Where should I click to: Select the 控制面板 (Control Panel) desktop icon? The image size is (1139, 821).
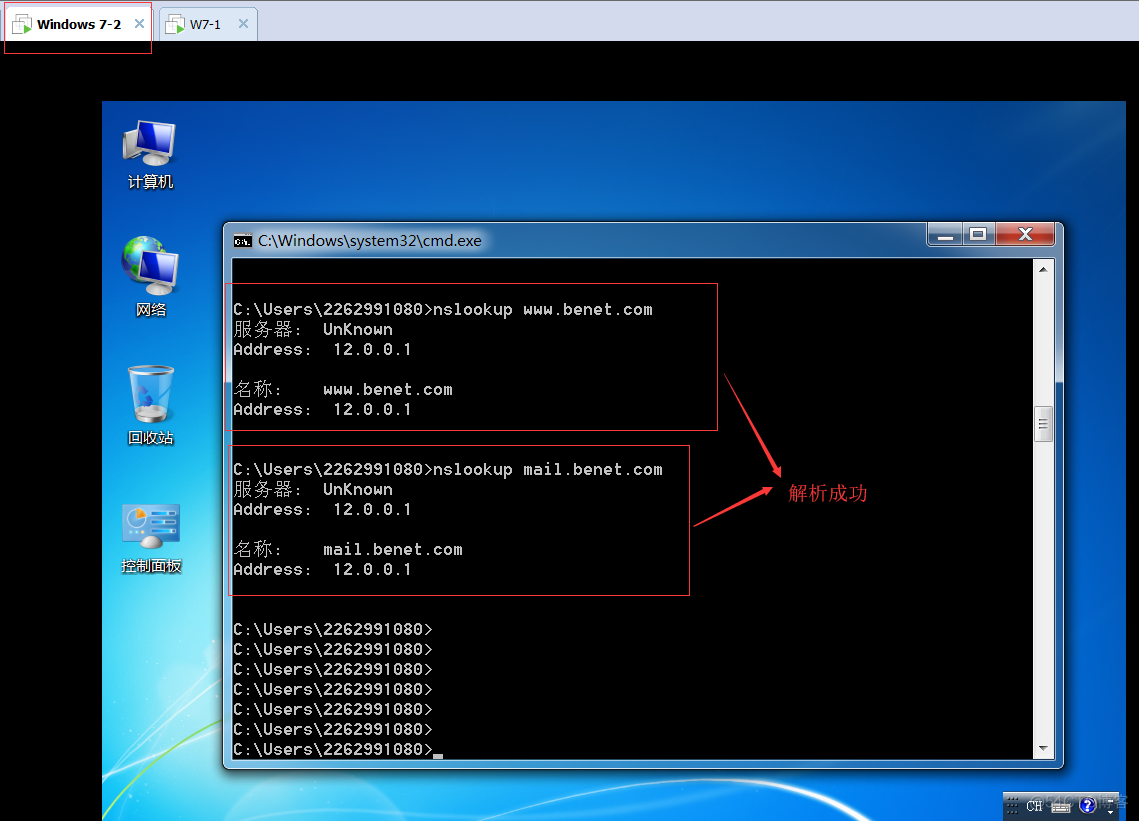click(150, 537)
